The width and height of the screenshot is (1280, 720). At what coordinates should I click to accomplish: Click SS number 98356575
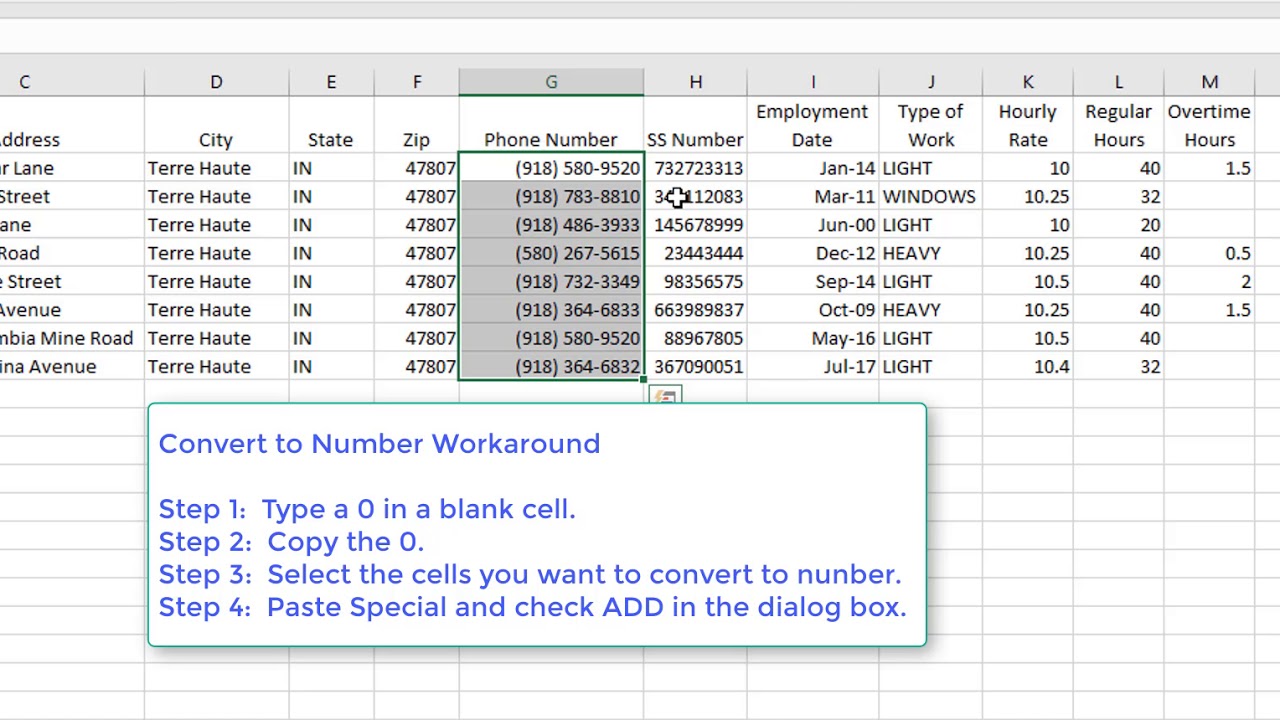coord(695,282)
